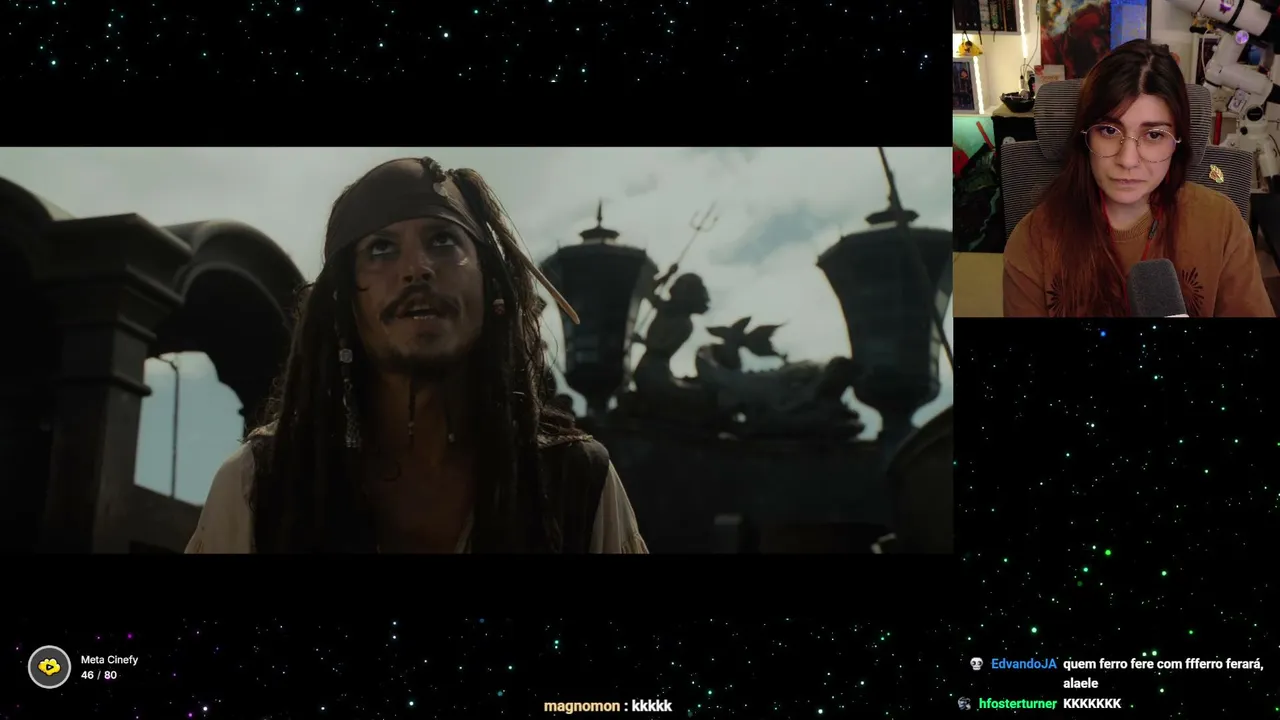Click the pirate movie video frame
1280x720 pixels.
476,350
